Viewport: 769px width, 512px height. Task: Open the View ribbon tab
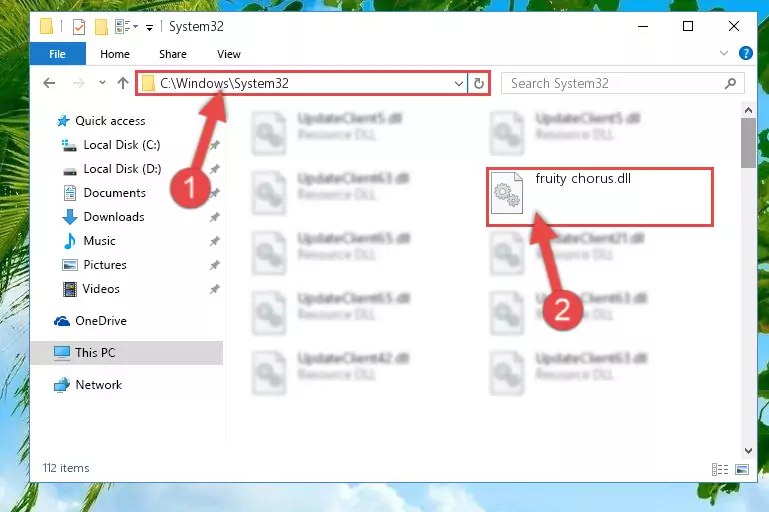point(229,54)
